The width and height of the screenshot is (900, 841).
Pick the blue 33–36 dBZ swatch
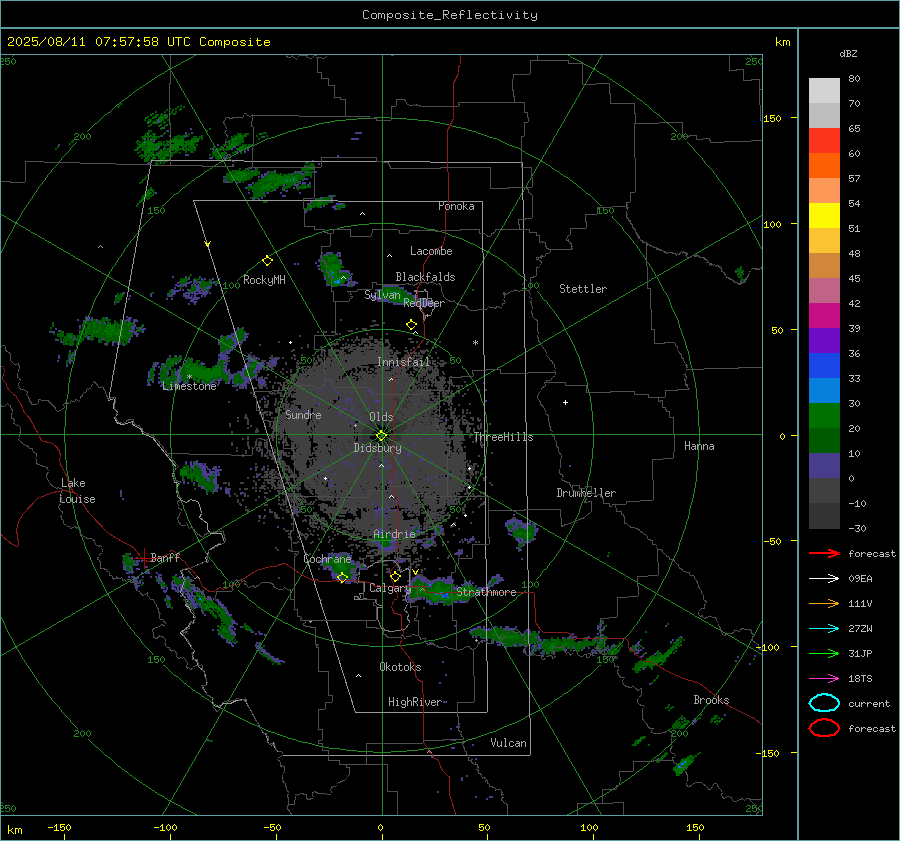(x=824, y=366)
